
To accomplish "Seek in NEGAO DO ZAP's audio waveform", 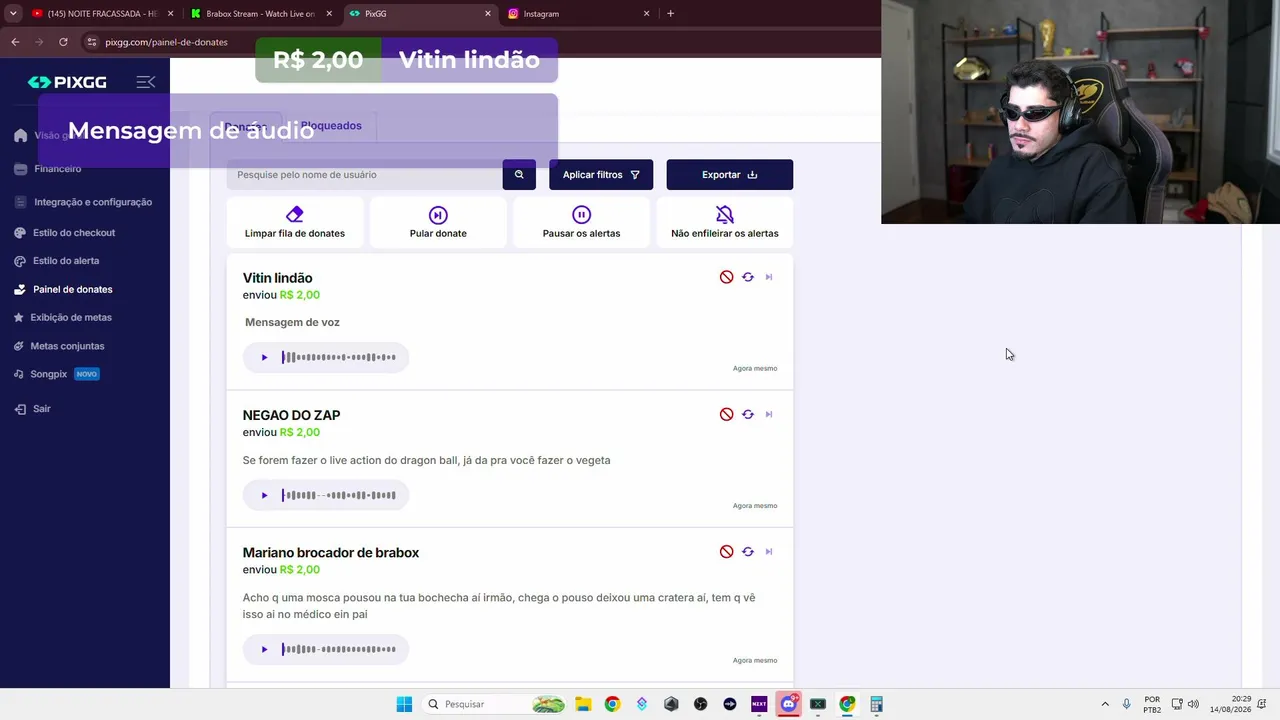I will tap(339, 495).
